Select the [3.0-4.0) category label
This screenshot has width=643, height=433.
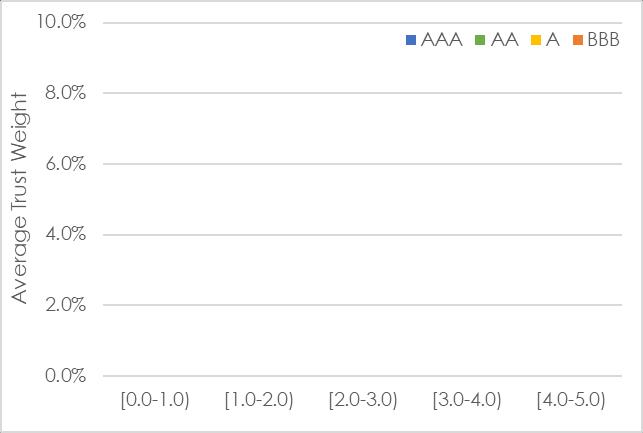[467, 400]
